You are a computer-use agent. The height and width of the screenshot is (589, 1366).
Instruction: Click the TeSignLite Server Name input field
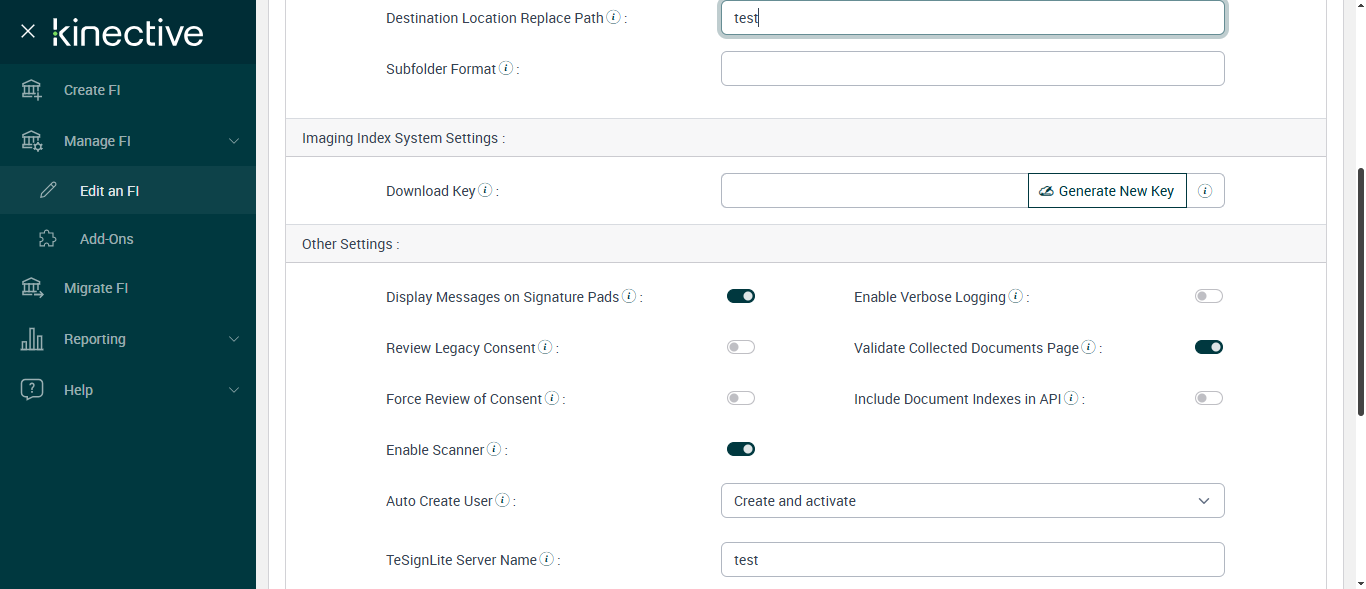[972, 560]
